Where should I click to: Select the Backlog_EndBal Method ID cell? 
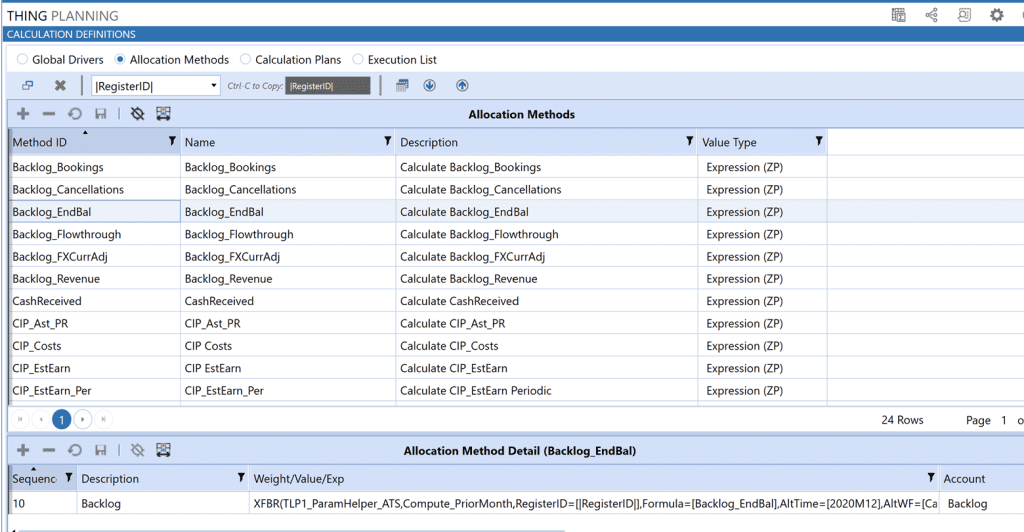(95, 211)
